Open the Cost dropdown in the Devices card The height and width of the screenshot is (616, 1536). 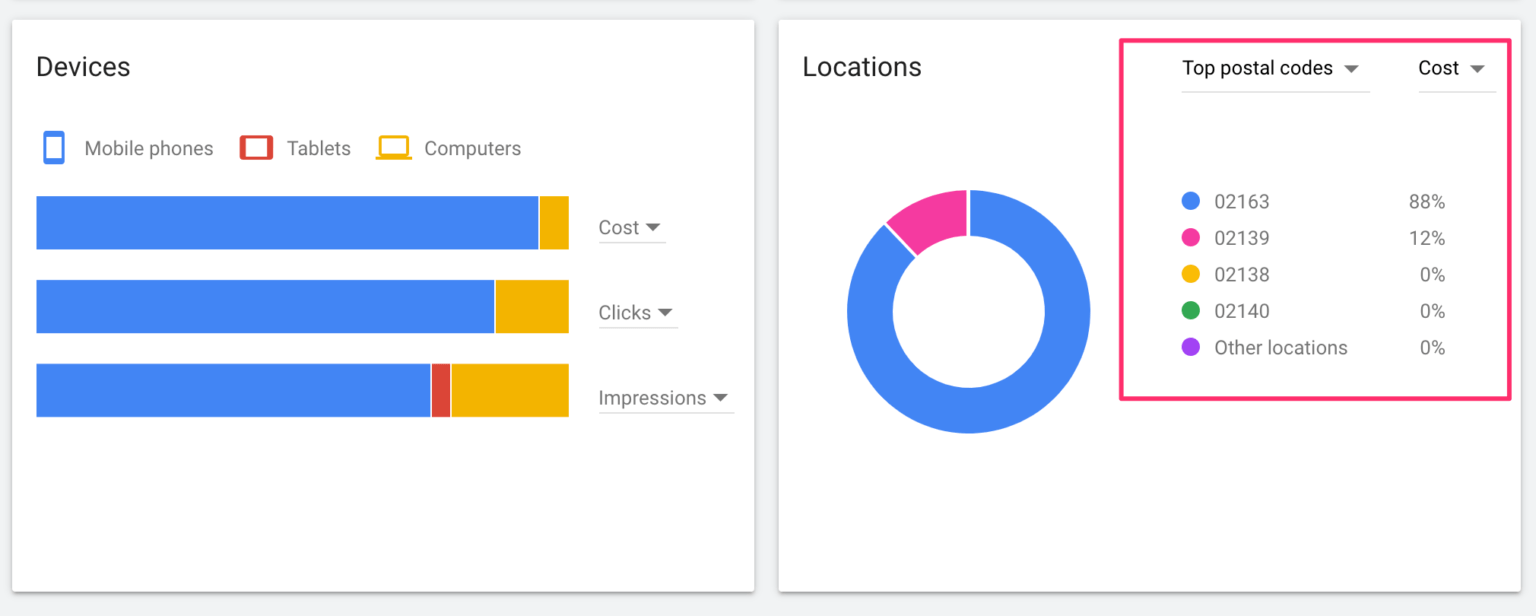(631, 227)
